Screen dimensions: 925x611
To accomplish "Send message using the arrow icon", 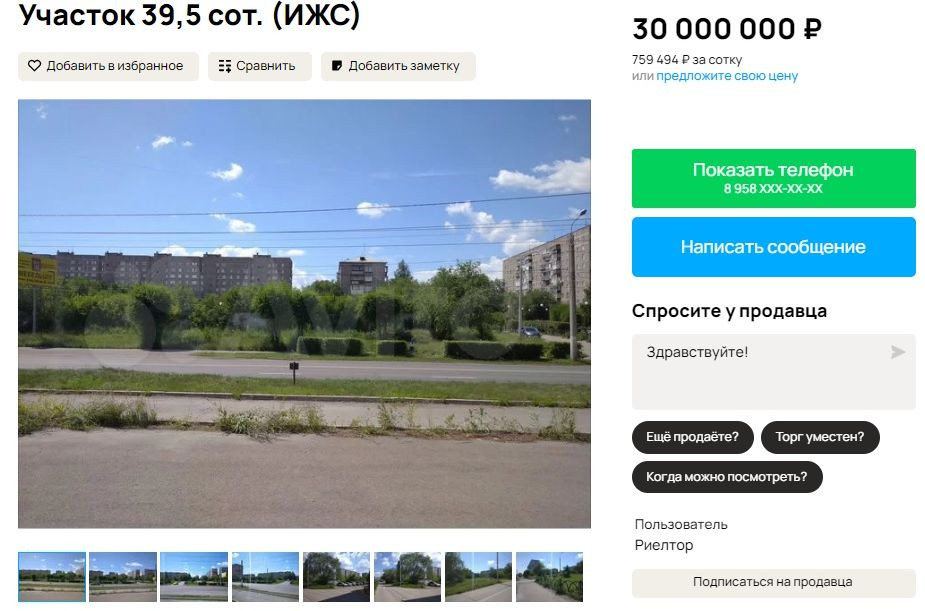I will [x=898, y=352].
